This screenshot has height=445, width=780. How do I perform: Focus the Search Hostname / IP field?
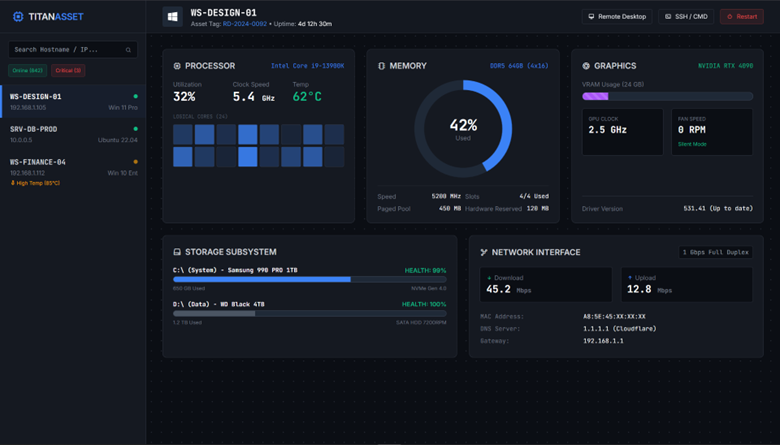click(x=65, y=50)
